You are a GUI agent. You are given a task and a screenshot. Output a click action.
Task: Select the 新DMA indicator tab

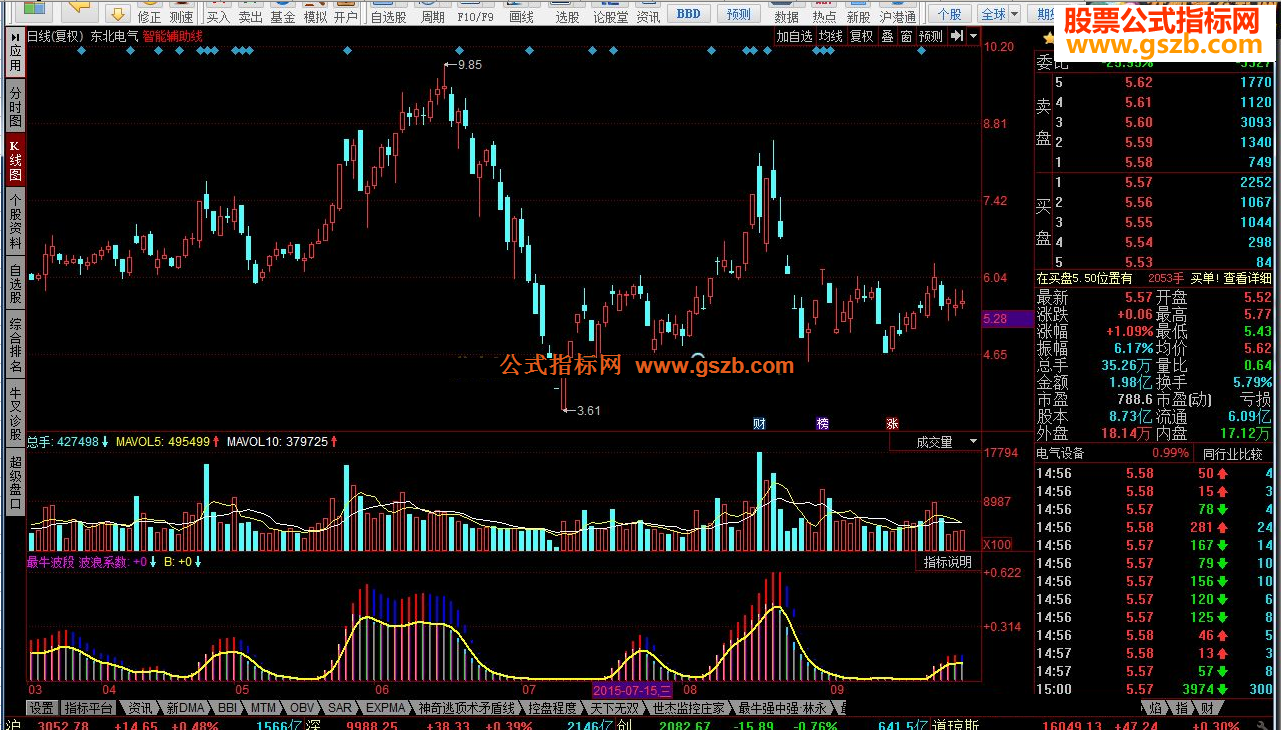pyautogui.click(x=185, y=707)
